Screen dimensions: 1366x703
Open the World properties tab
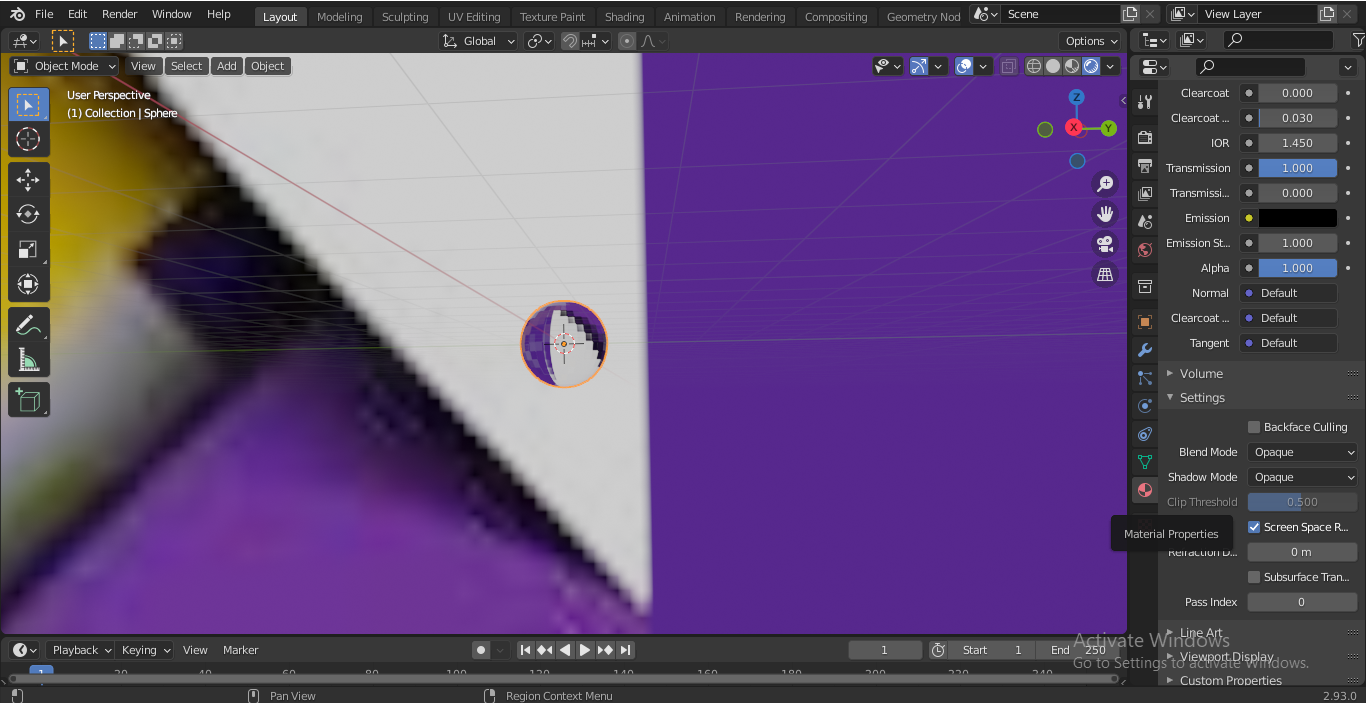pos(1145,249)
